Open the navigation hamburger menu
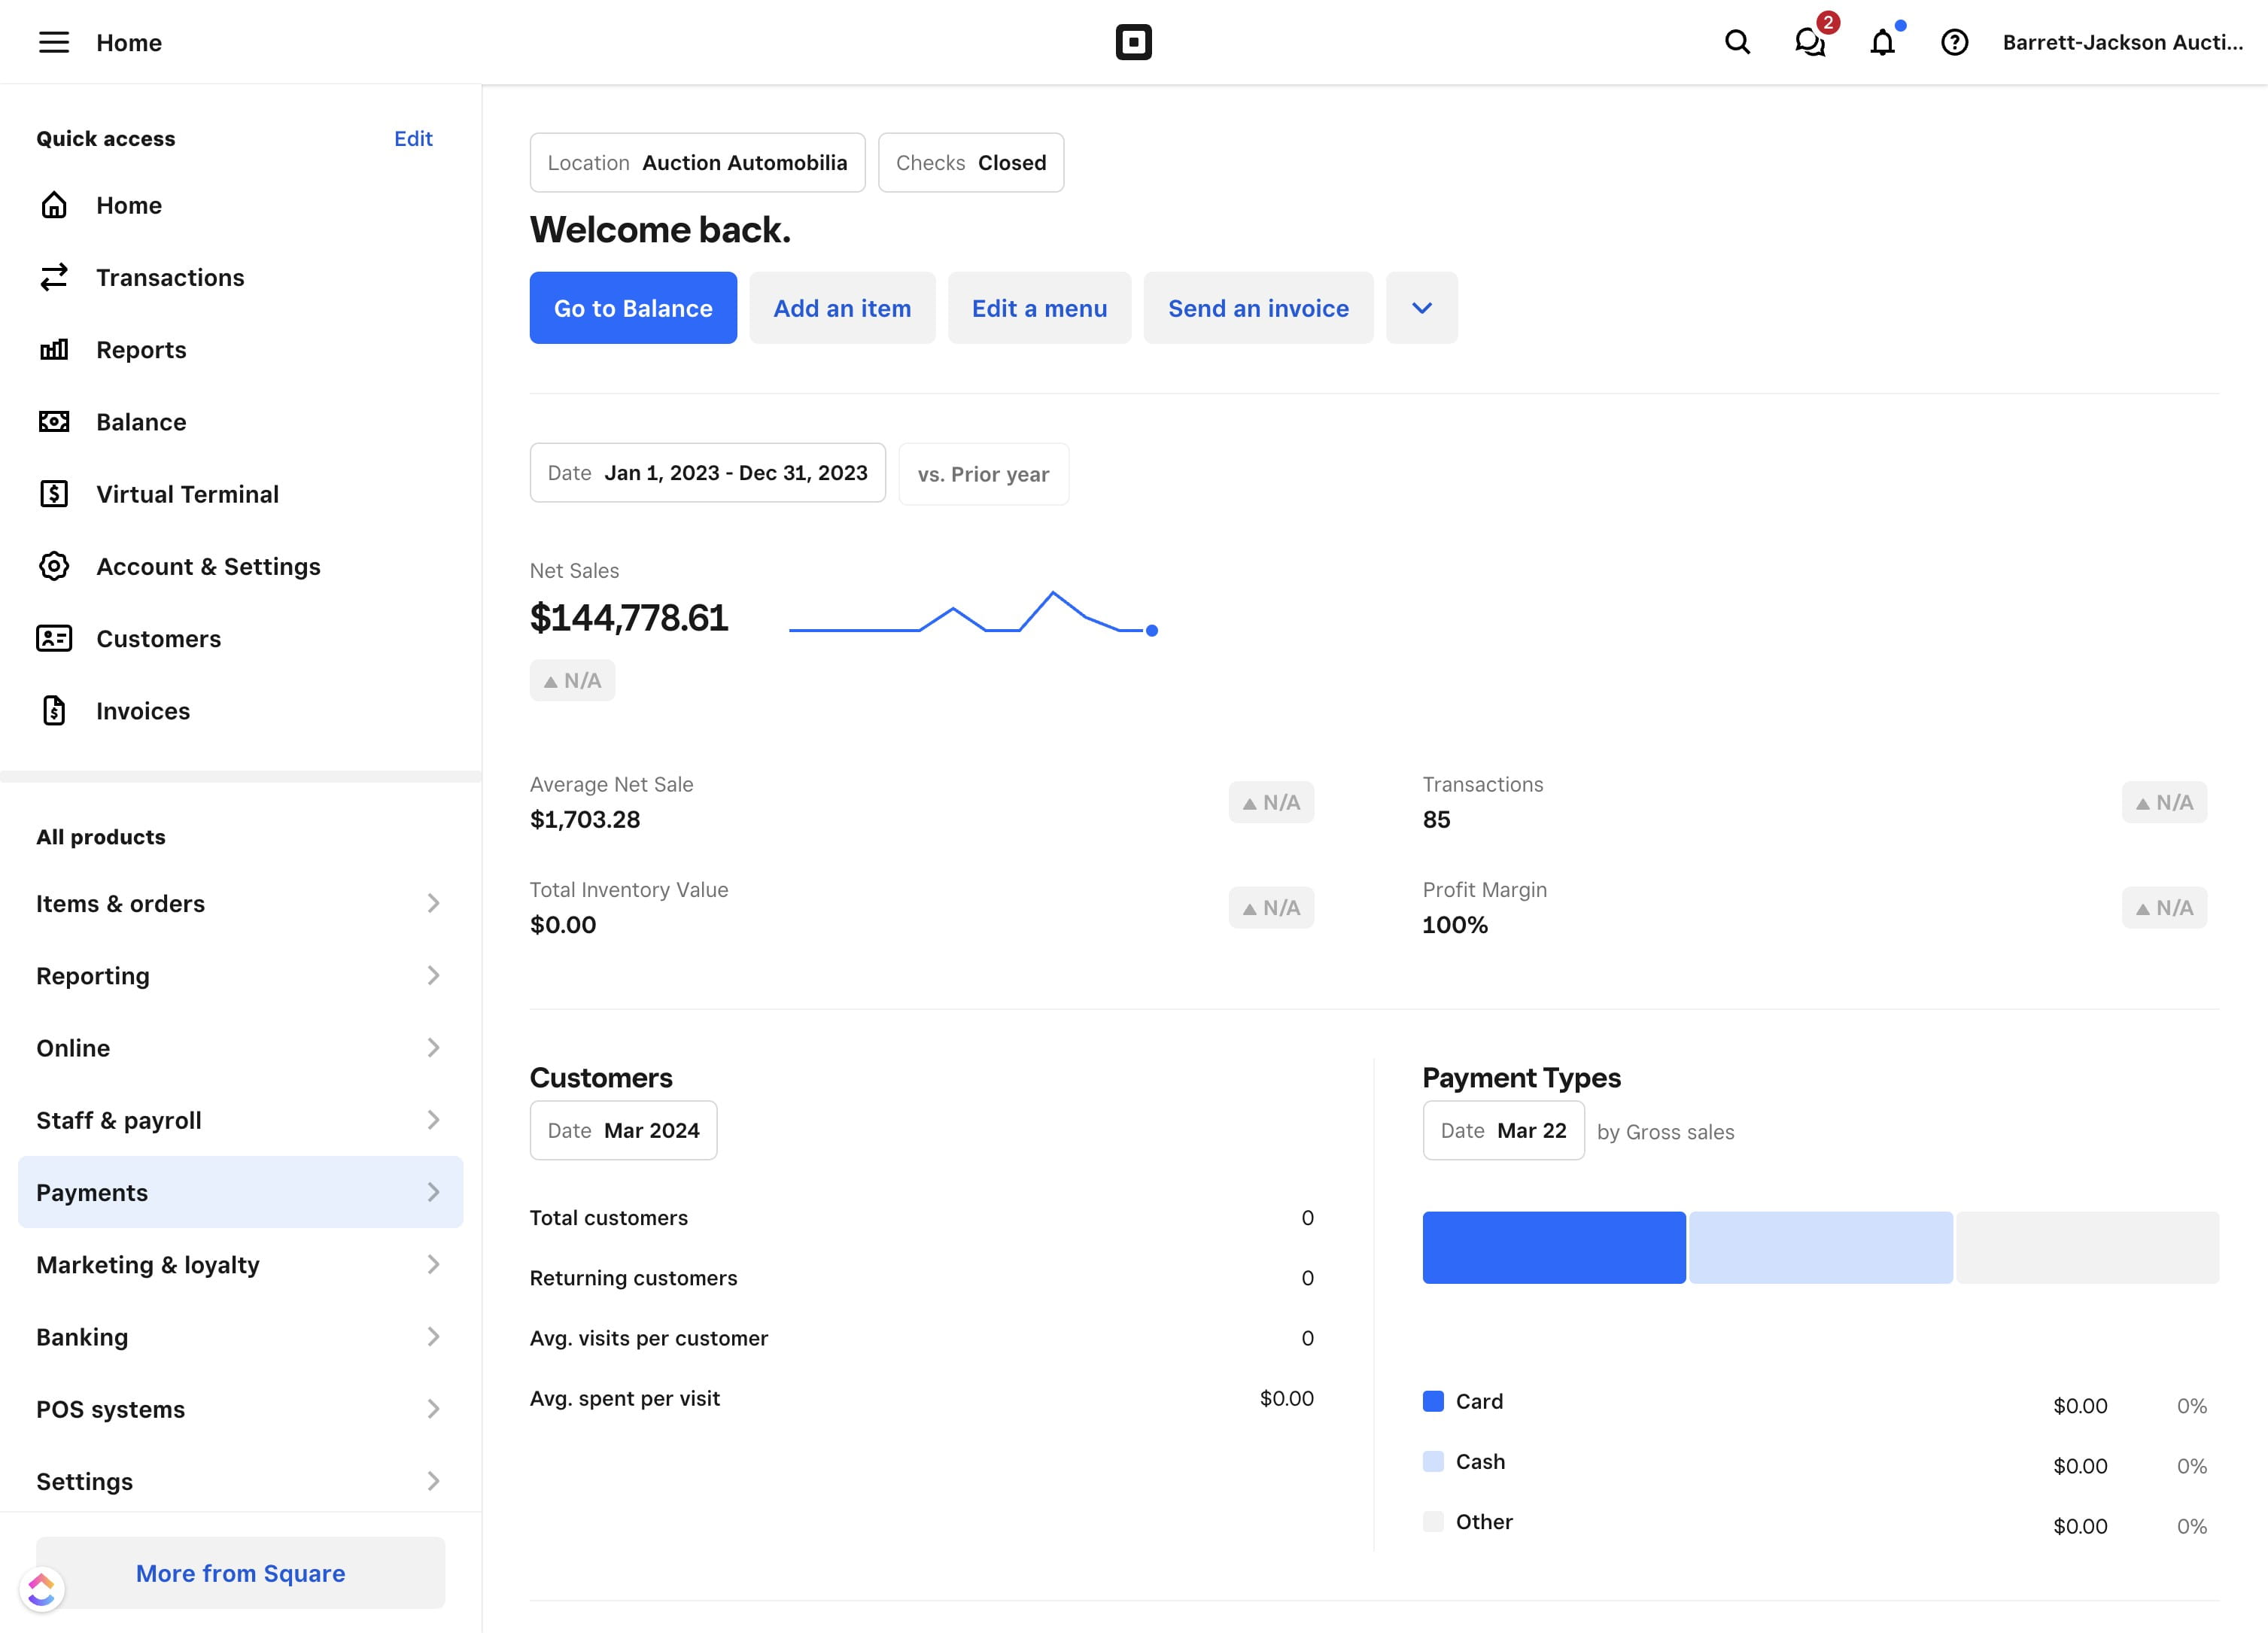The image size is (2268, 1633). coord(55,42)
